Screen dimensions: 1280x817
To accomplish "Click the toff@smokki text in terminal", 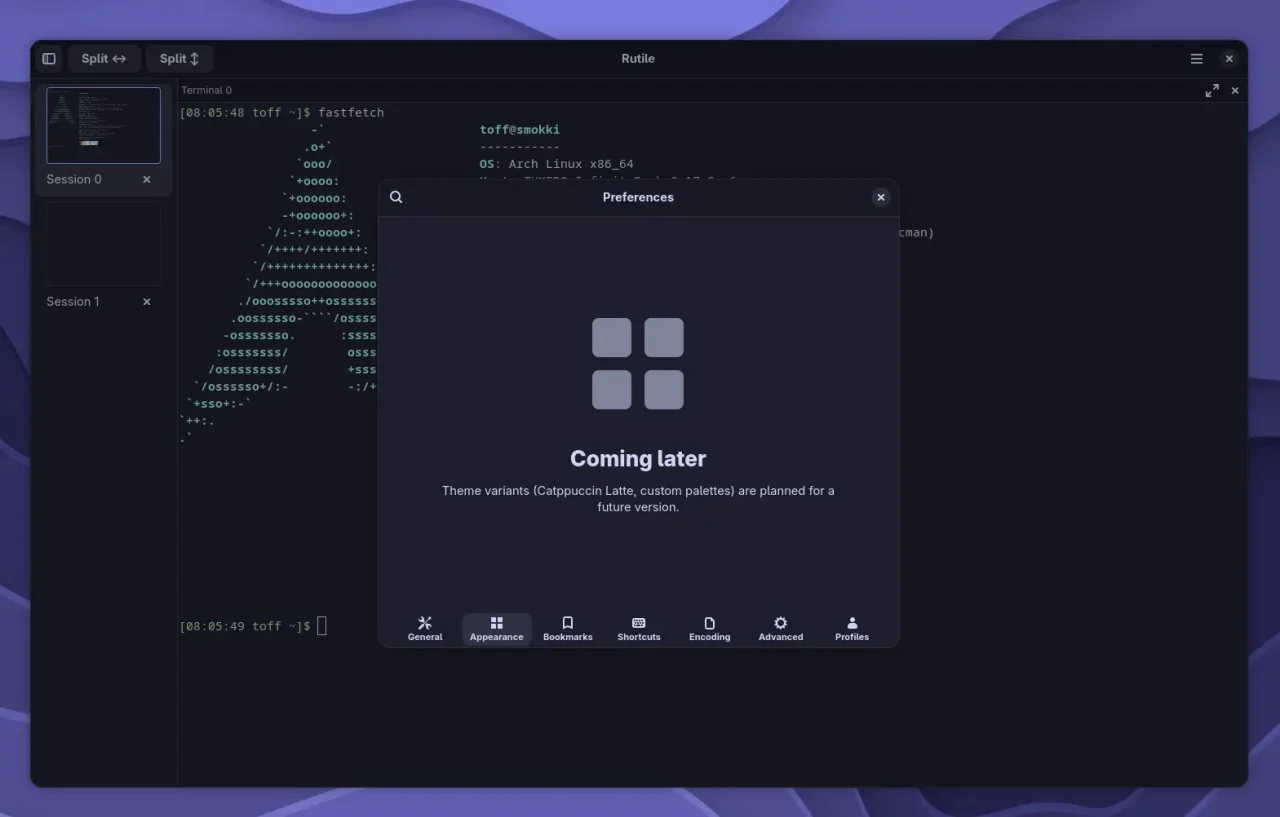I will [520, 130].
